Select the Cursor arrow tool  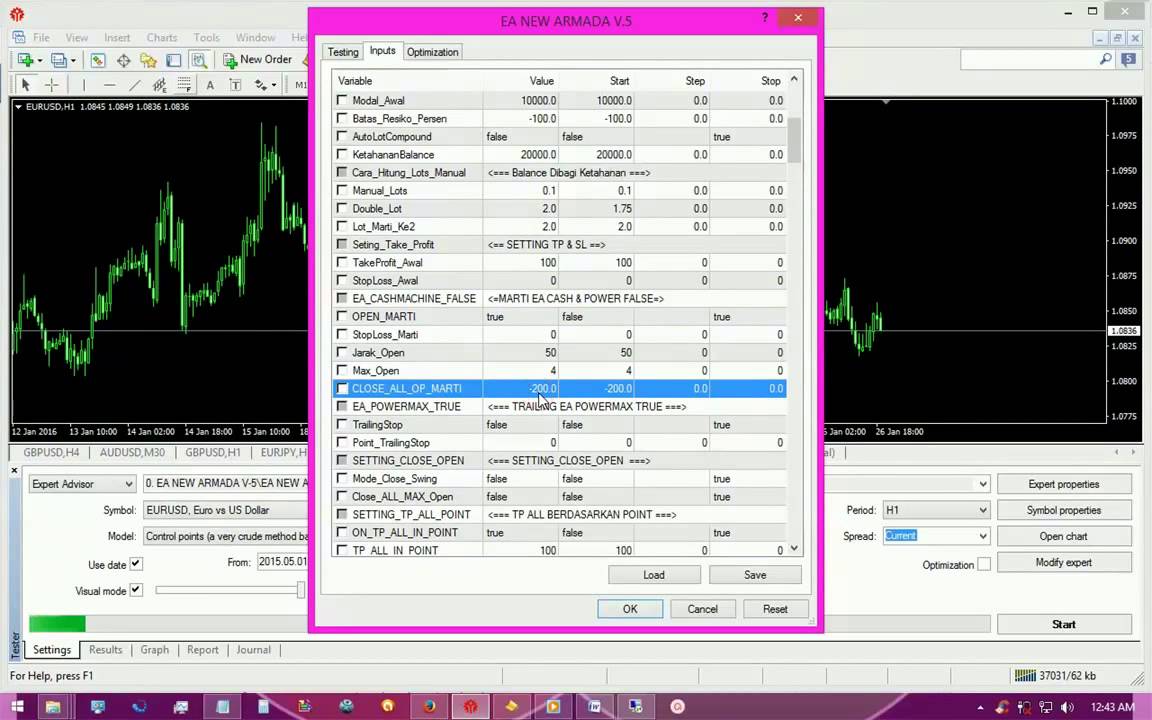click(x=25, y=85)
